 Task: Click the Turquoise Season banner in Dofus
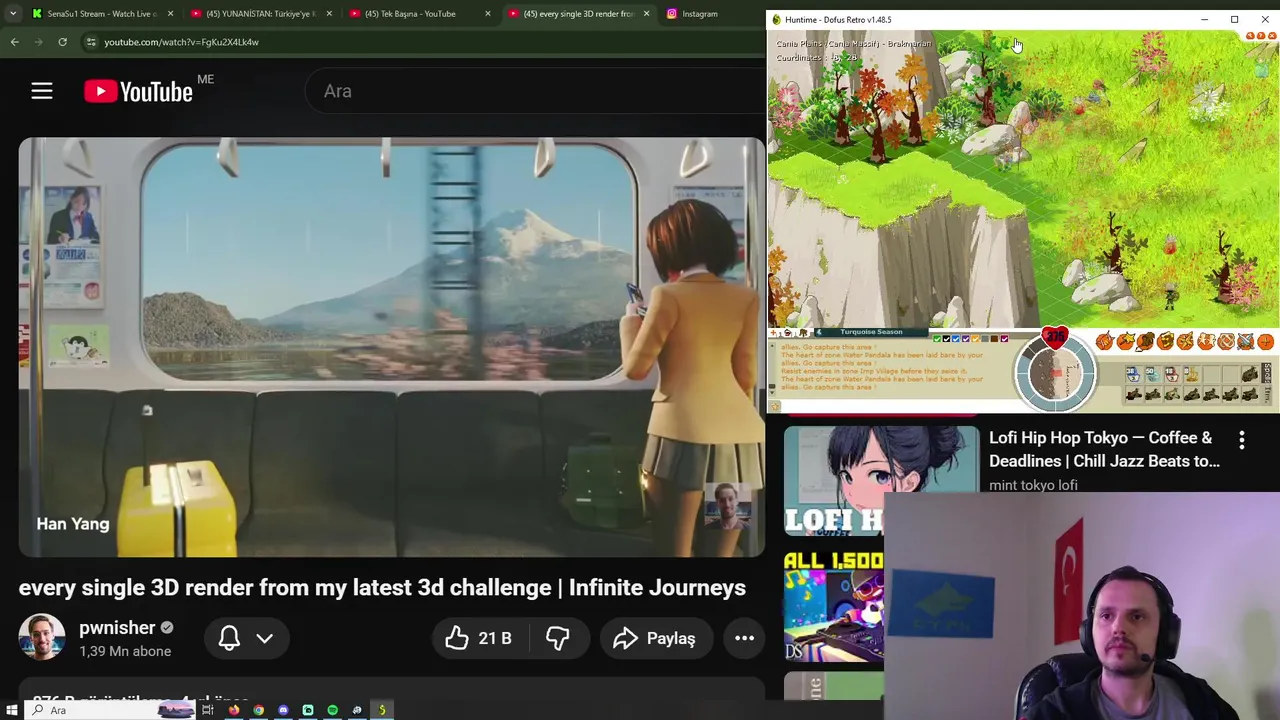[x=871, y=332]
